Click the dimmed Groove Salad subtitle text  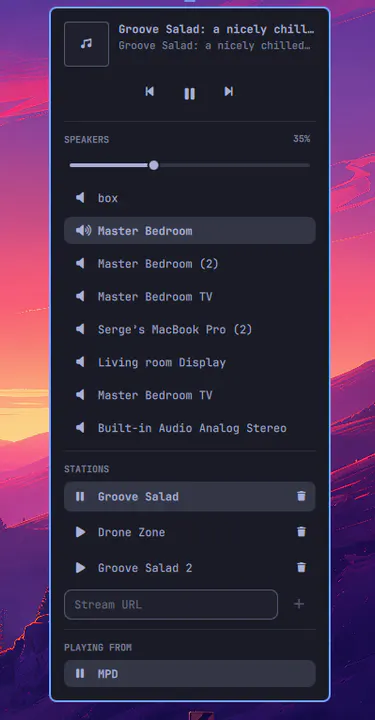[x=215, y=46]
